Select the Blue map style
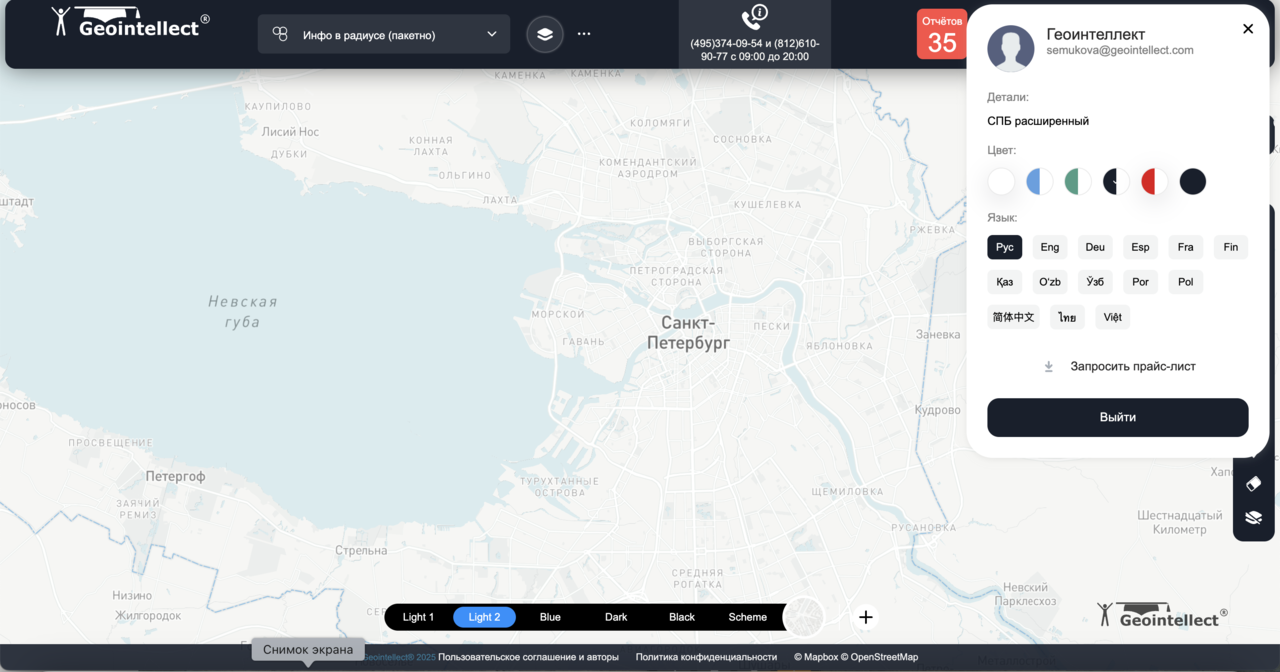 point(550,617)
